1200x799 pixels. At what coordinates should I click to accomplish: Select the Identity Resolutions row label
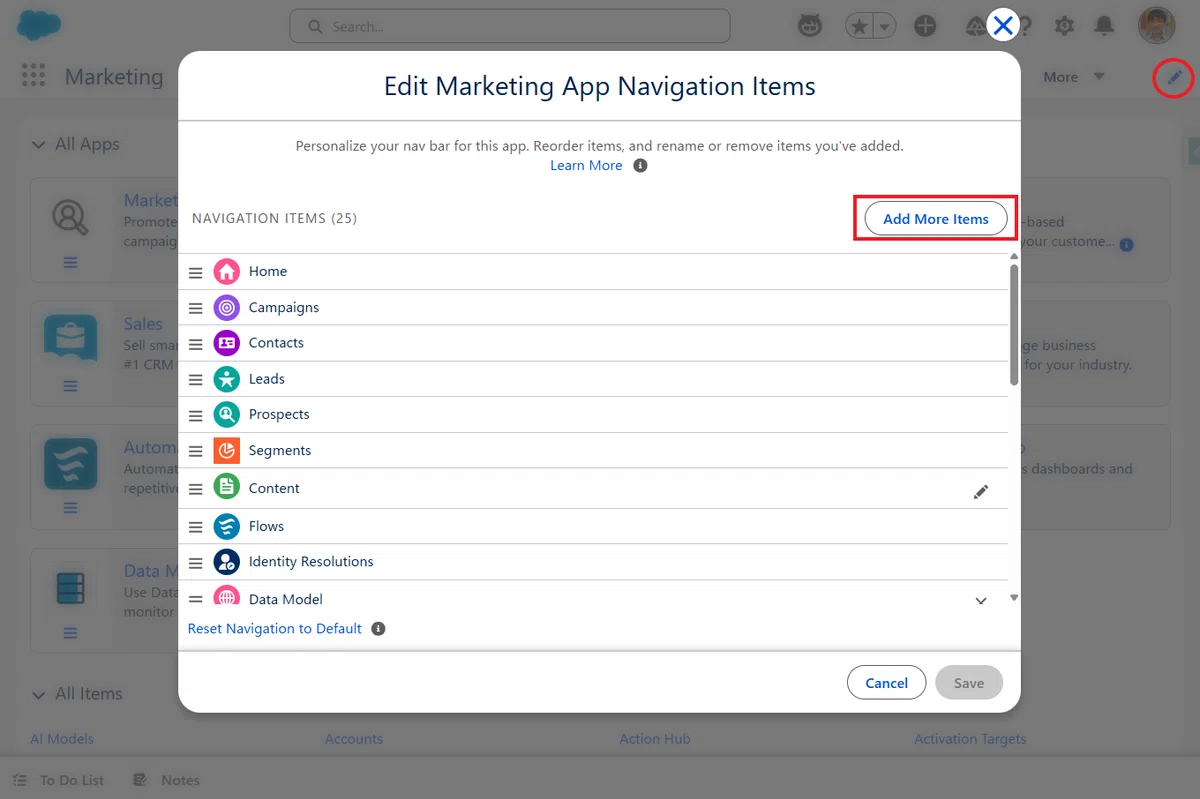pos(311,562)
